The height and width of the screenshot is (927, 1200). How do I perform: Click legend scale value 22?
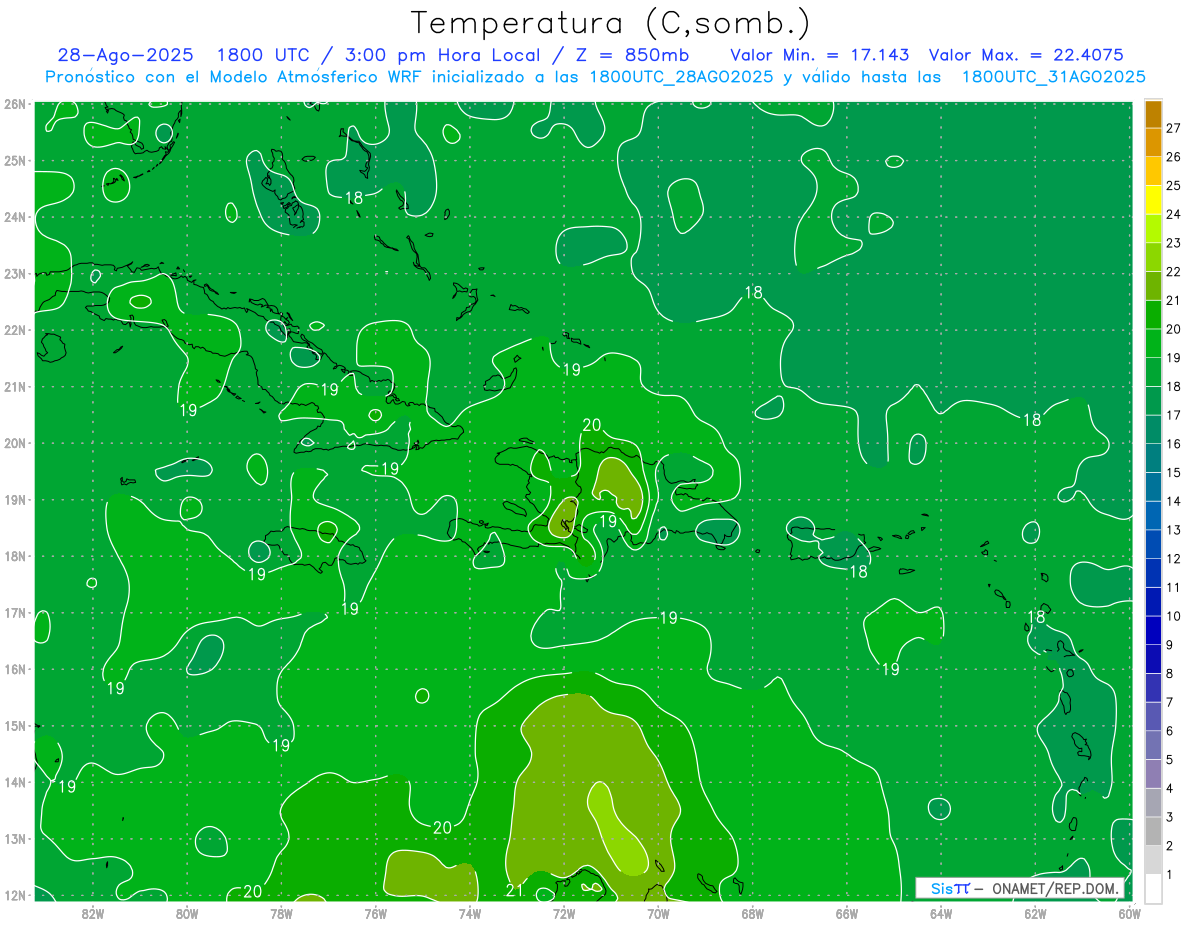pos(1173,271)
